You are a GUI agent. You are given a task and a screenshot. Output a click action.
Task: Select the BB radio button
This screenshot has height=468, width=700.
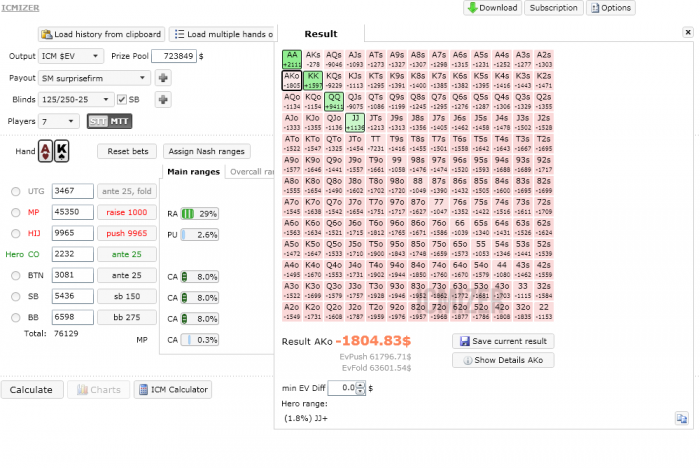pyautogui.click(x=16, y=317)
